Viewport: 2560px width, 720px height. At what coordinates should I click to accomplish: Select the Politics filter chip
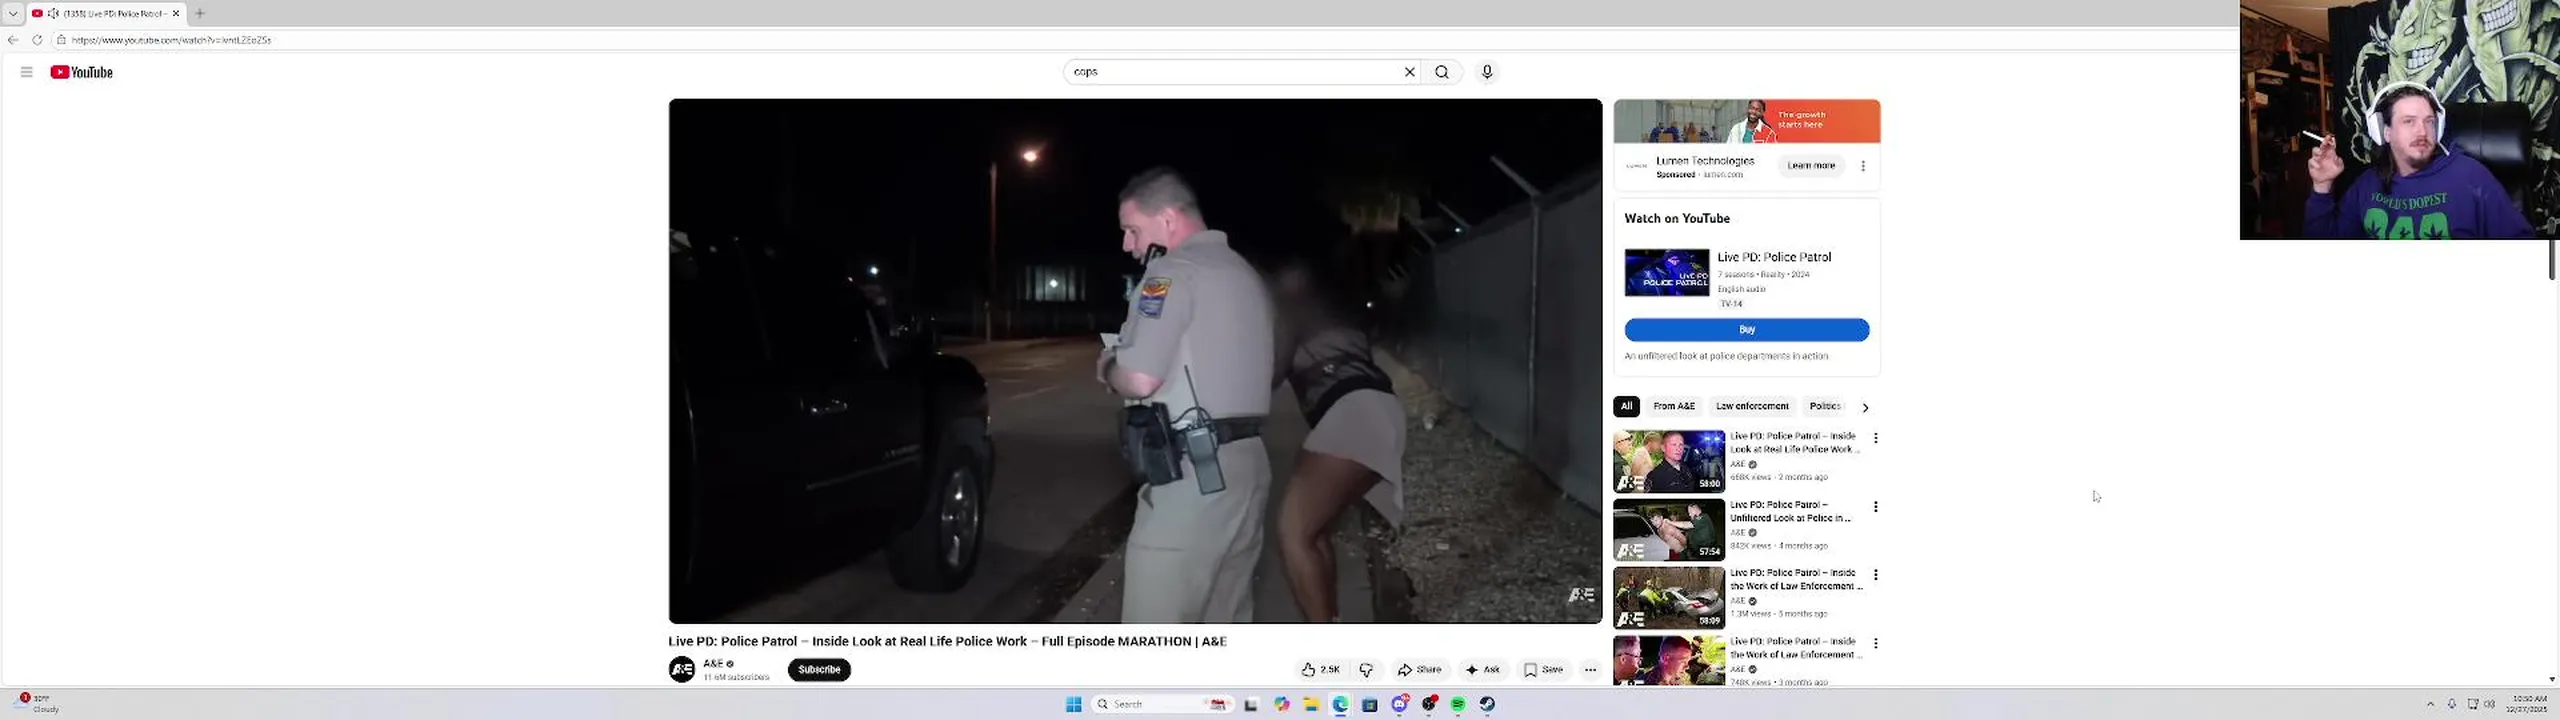click(x=1825, y=407)
